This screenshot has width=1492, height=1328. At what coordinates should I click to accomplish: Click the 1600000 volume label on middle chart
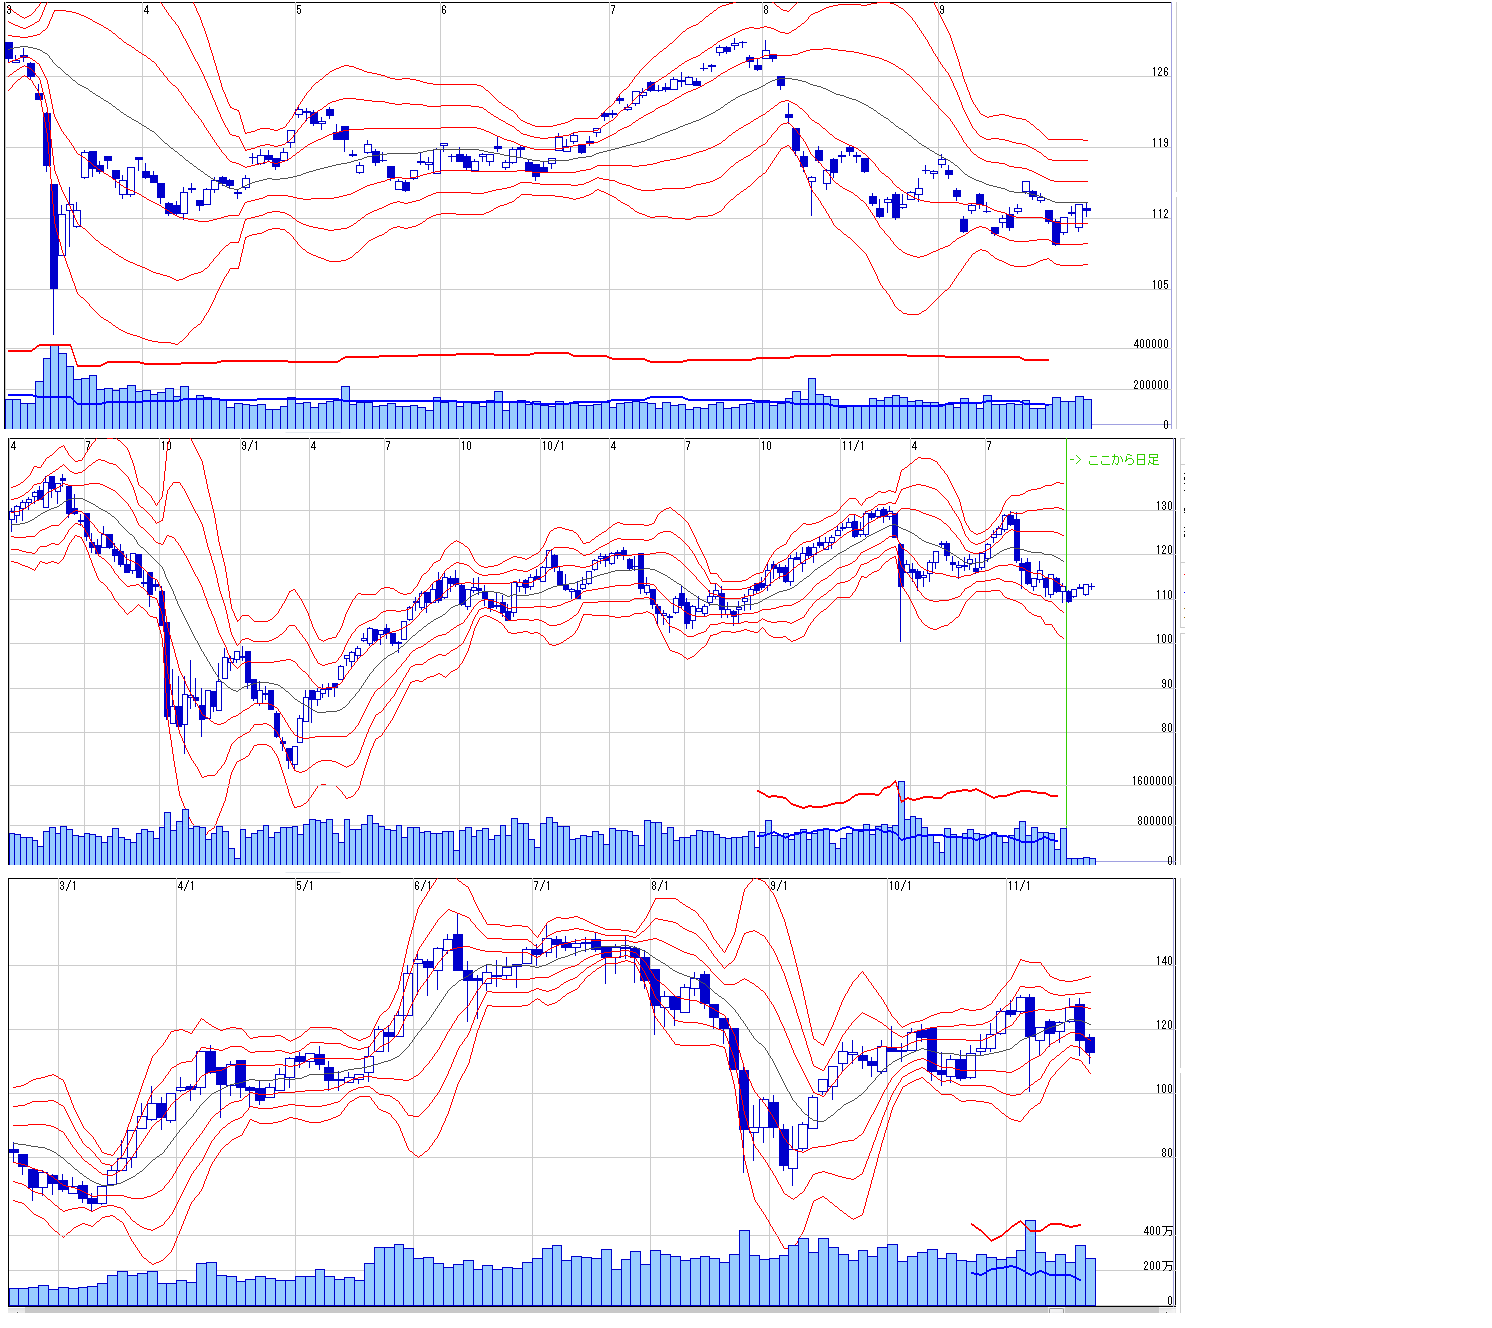[x=1152, y=781]
